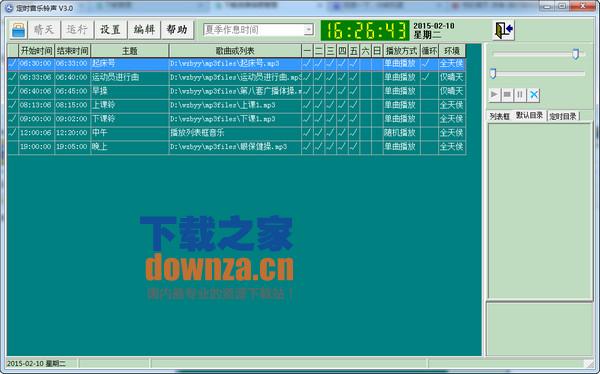Viewport: 600px width, 374px height.
Task: Toggle the enable checkmark for the 中午 row
Action: pyautogui.click(x=13, y=133)
